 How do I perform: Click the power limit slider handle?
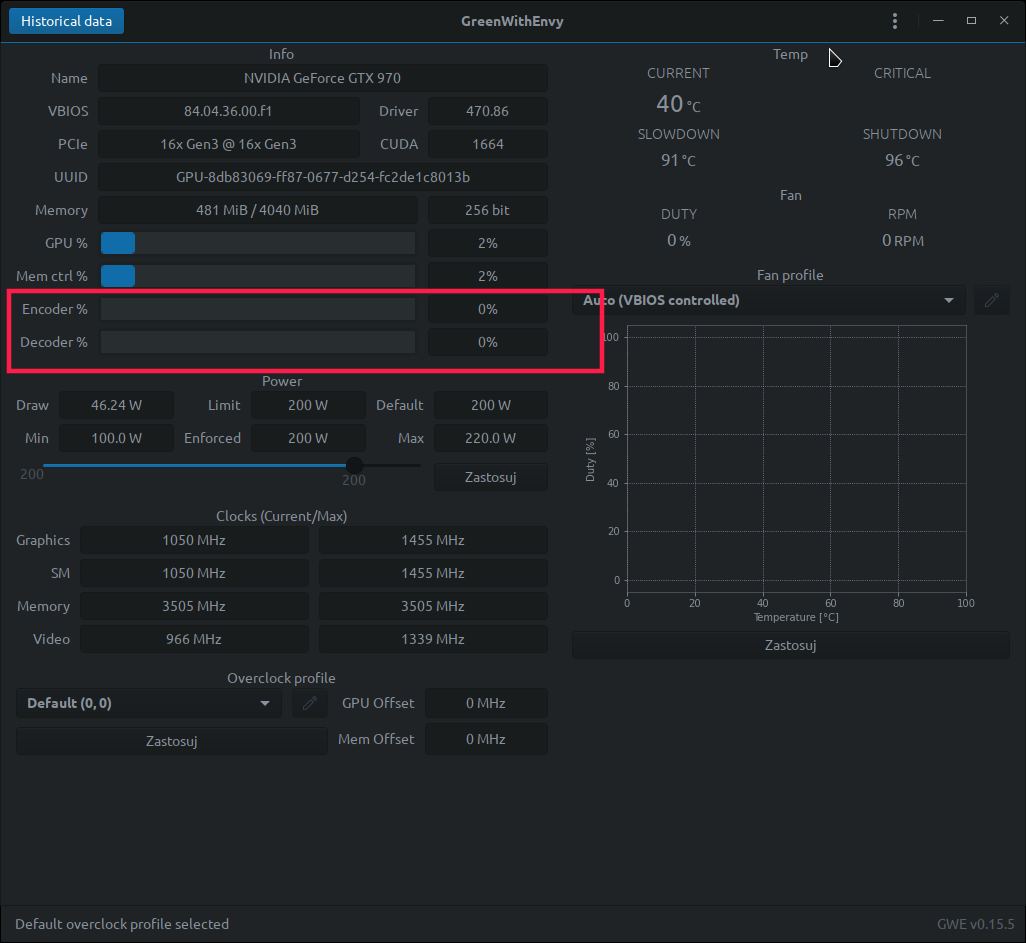tap(354, 465)
